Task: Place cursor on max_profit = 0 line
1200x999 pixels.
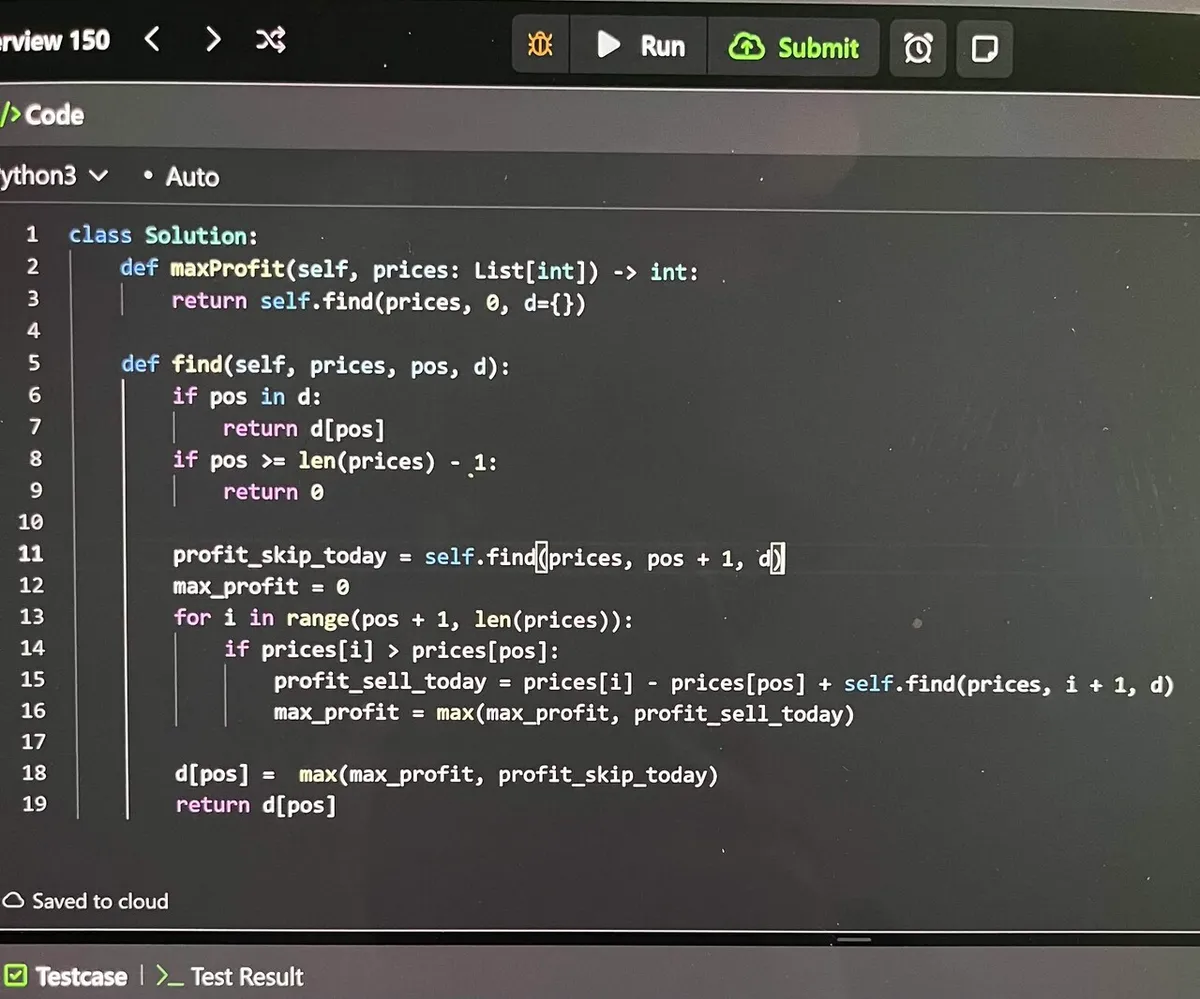Action: coord(260,587)
